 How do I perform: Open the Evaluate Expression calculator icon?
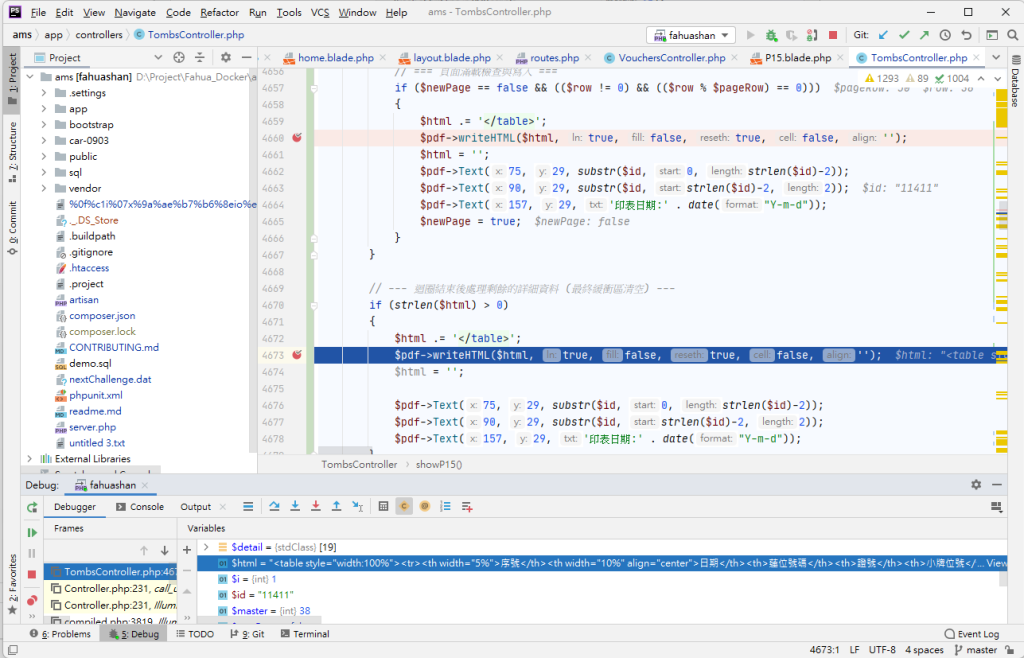click(383, 507)
